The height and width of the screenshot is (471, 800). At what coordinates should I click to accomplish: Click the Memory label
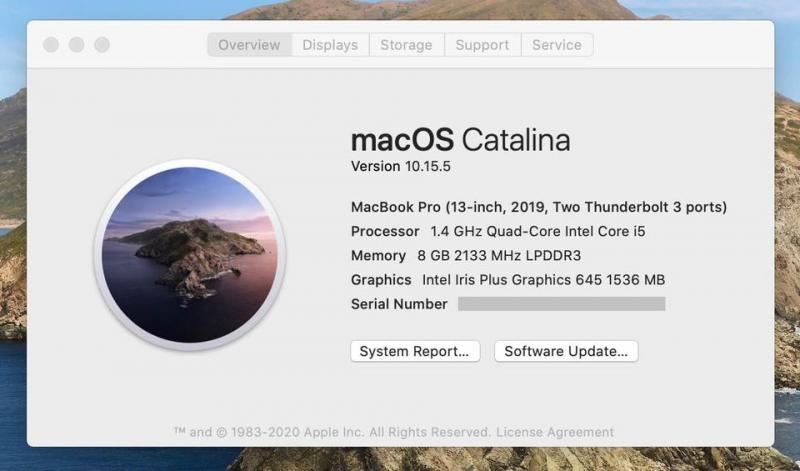click(x=379, y=255)
